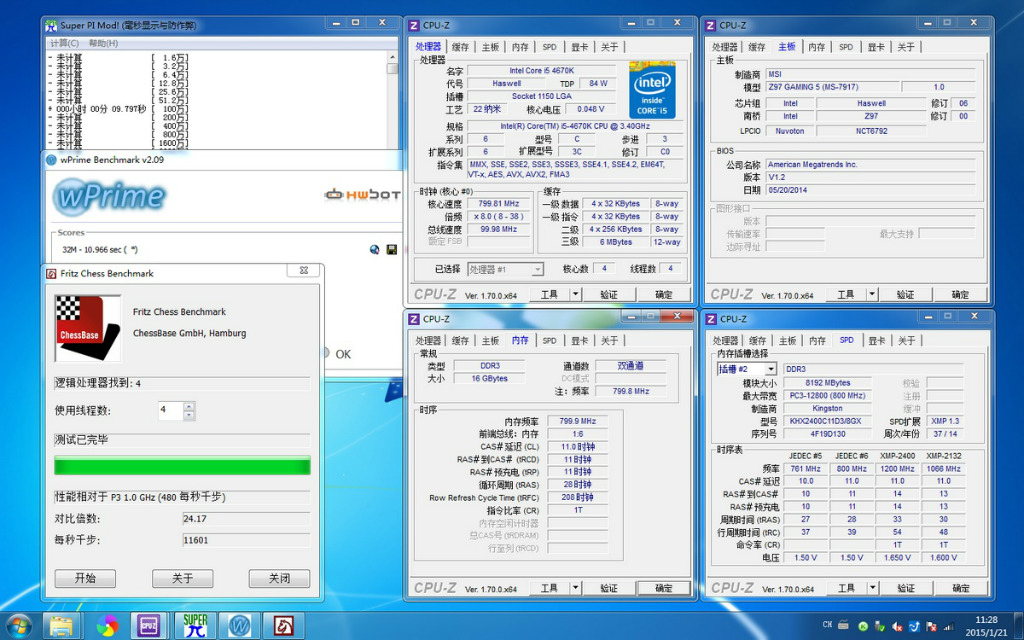This screenshot has width=1024, height=640.
Task: Click the ChessBase logo in Fritz Chess Benchmark
Action: tap(88, 328)
